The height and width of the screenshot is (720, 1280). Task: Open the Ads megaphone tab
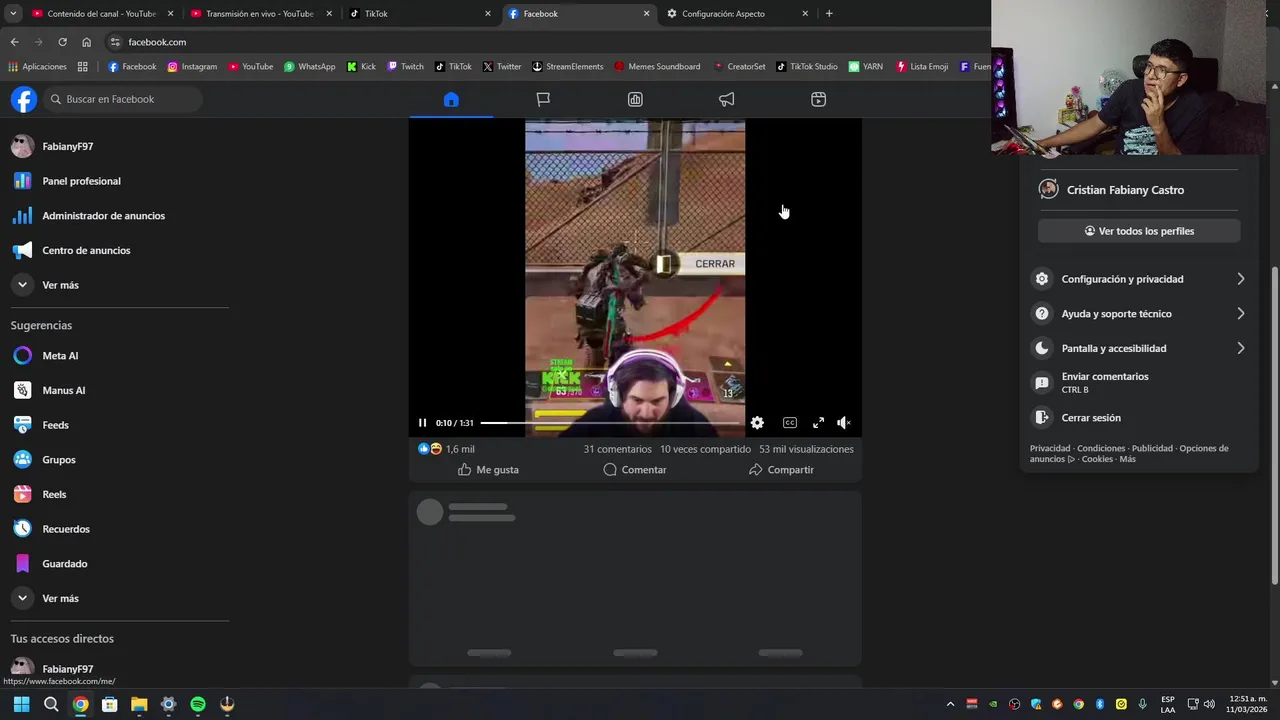tap(727, 99)
